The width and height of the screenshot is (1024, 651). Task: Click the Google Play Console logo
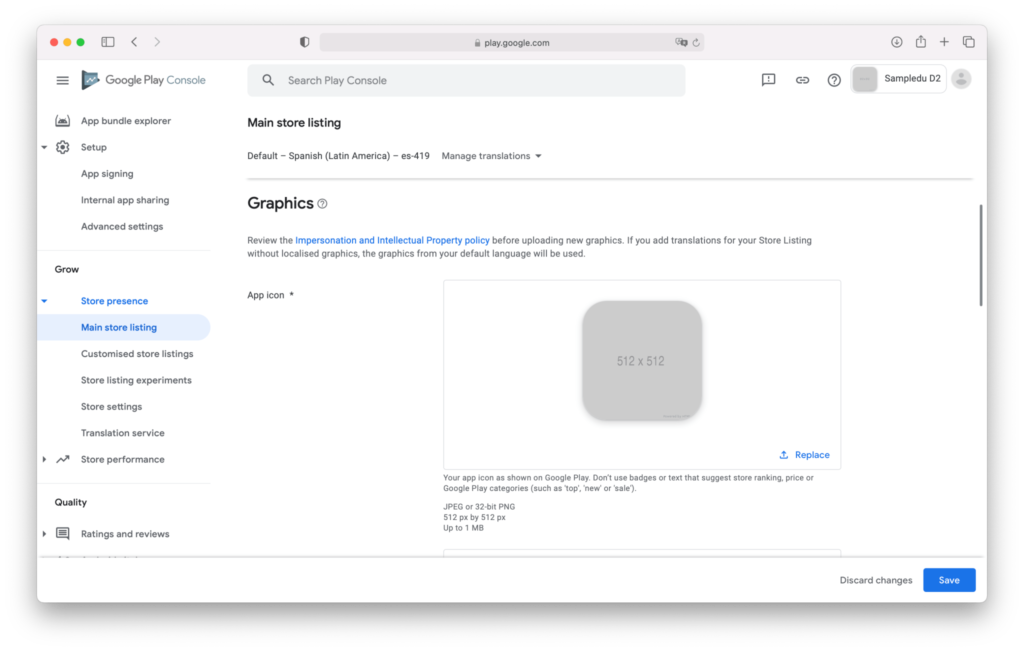[x=143, y=79]
